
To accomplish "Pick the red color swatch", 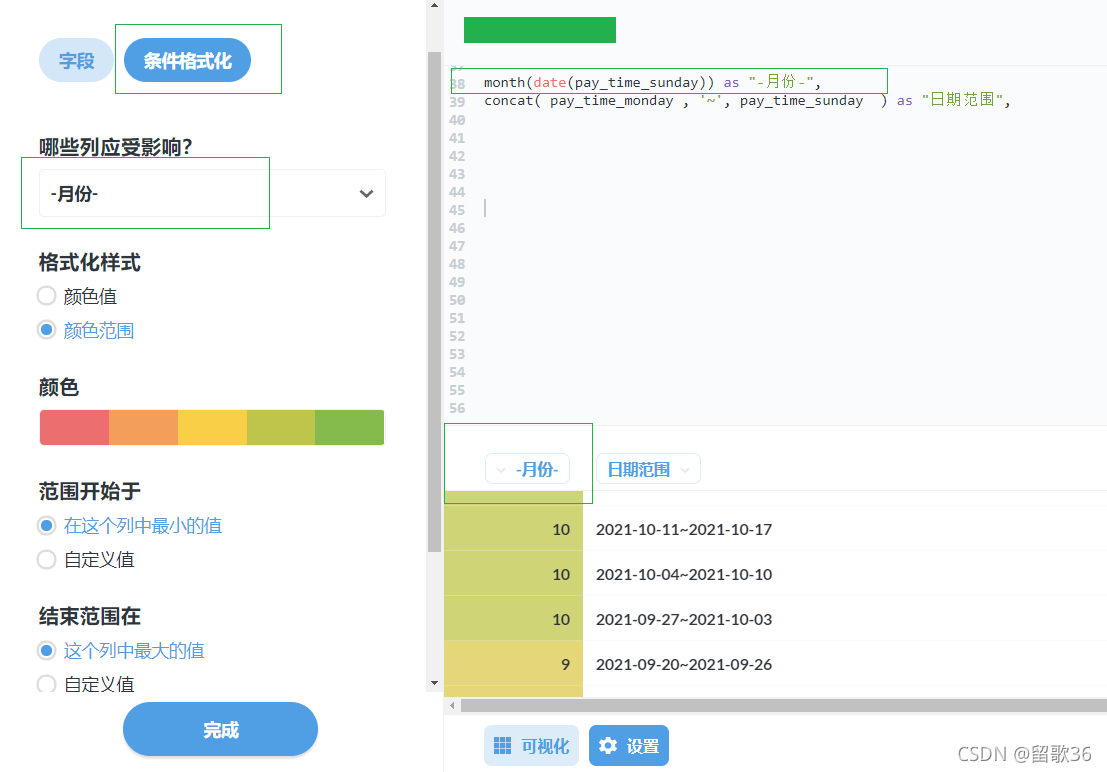I will (74, 427).
